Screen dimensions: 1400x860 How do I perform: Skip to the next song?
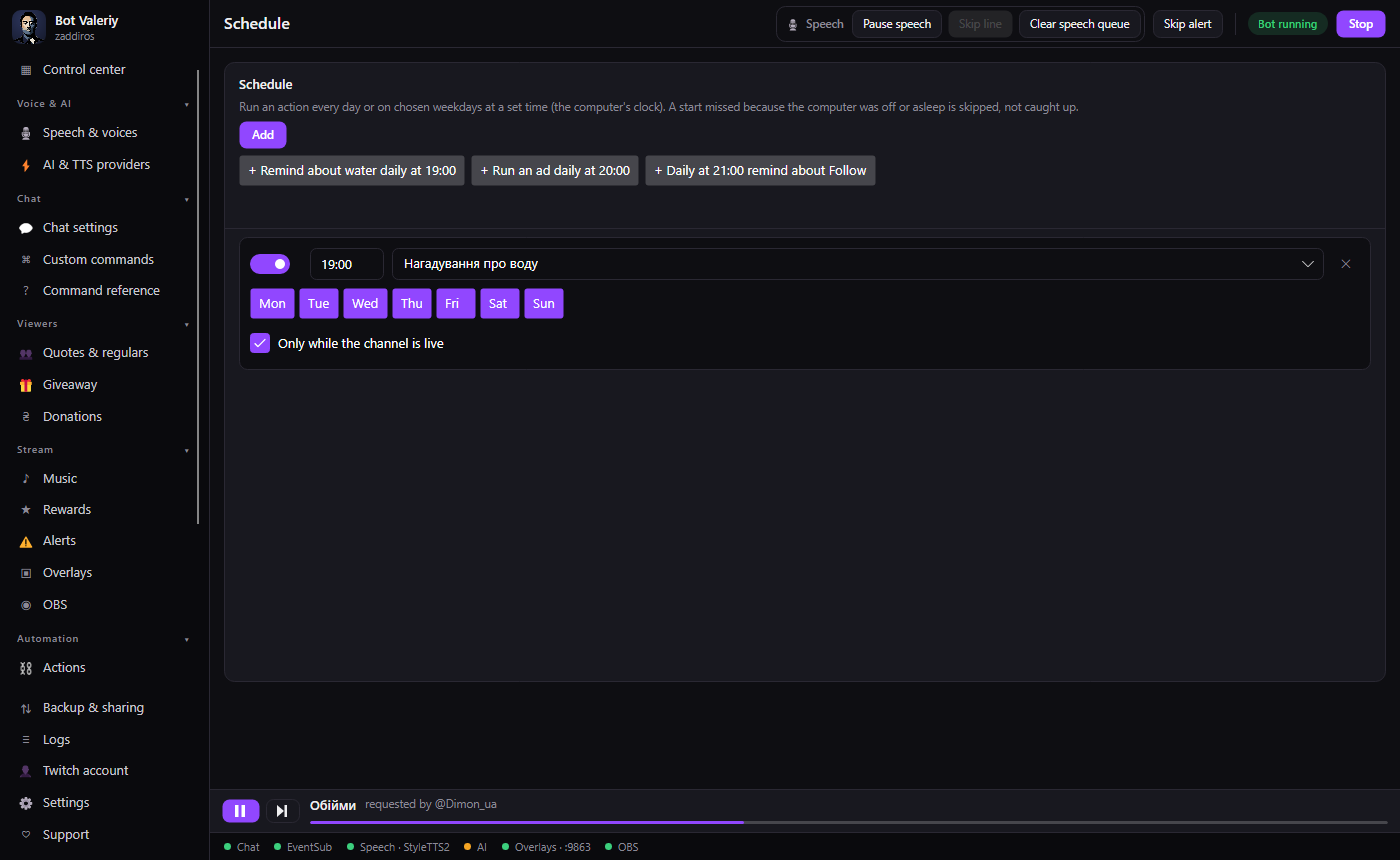click(282, 811)
